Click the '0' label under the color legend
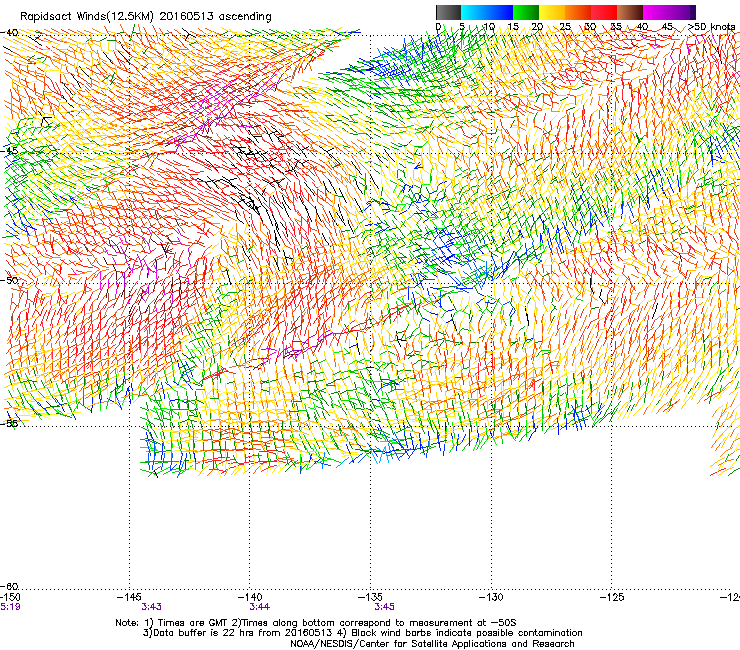 pos(438,26)
